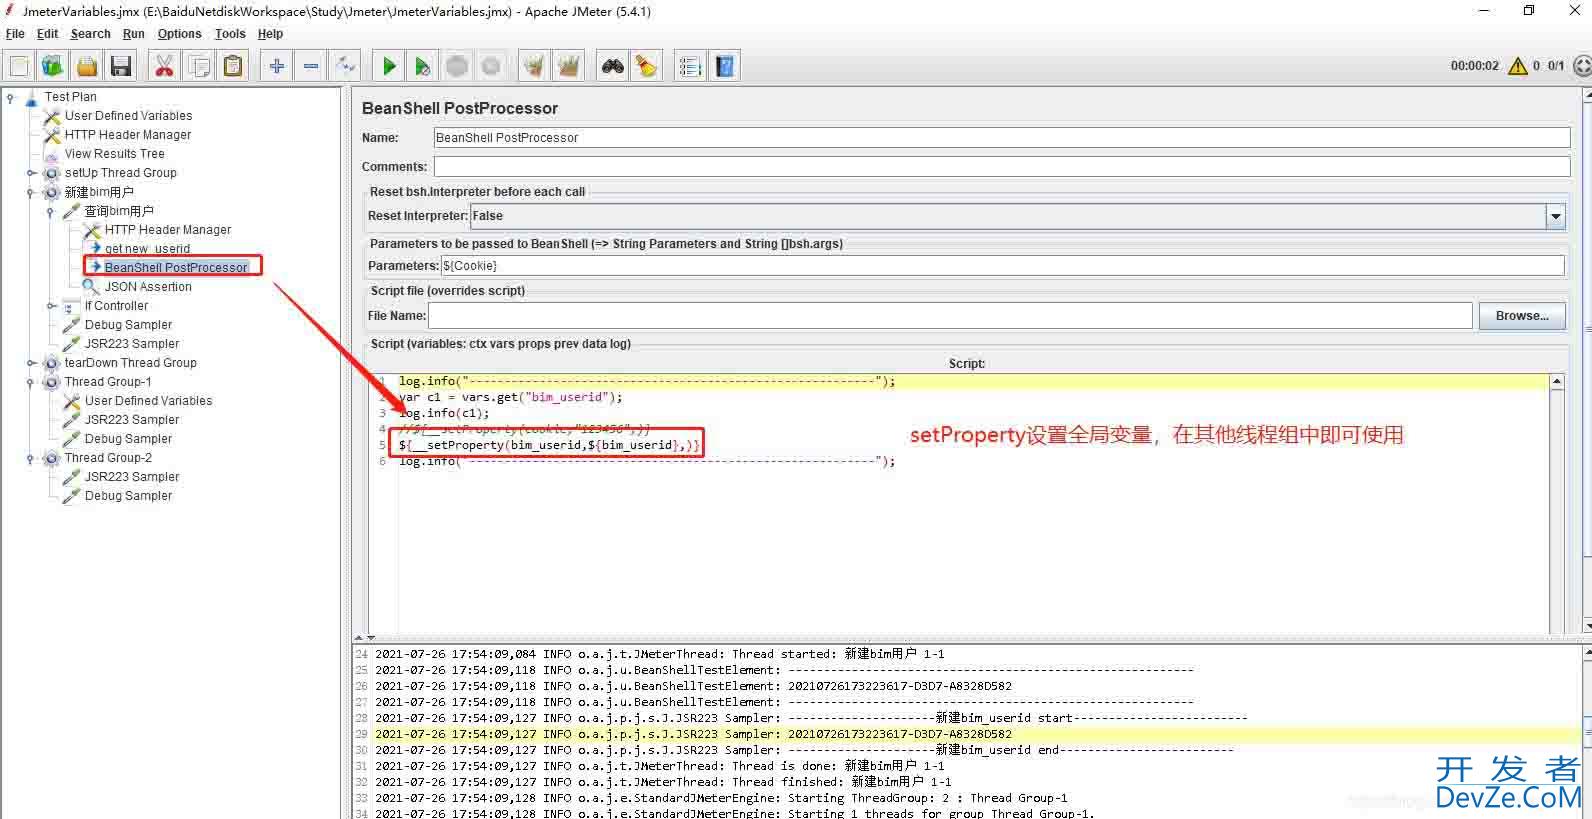
Task: Select the Test Plan tree item
Action: click(x=70, y=97)
